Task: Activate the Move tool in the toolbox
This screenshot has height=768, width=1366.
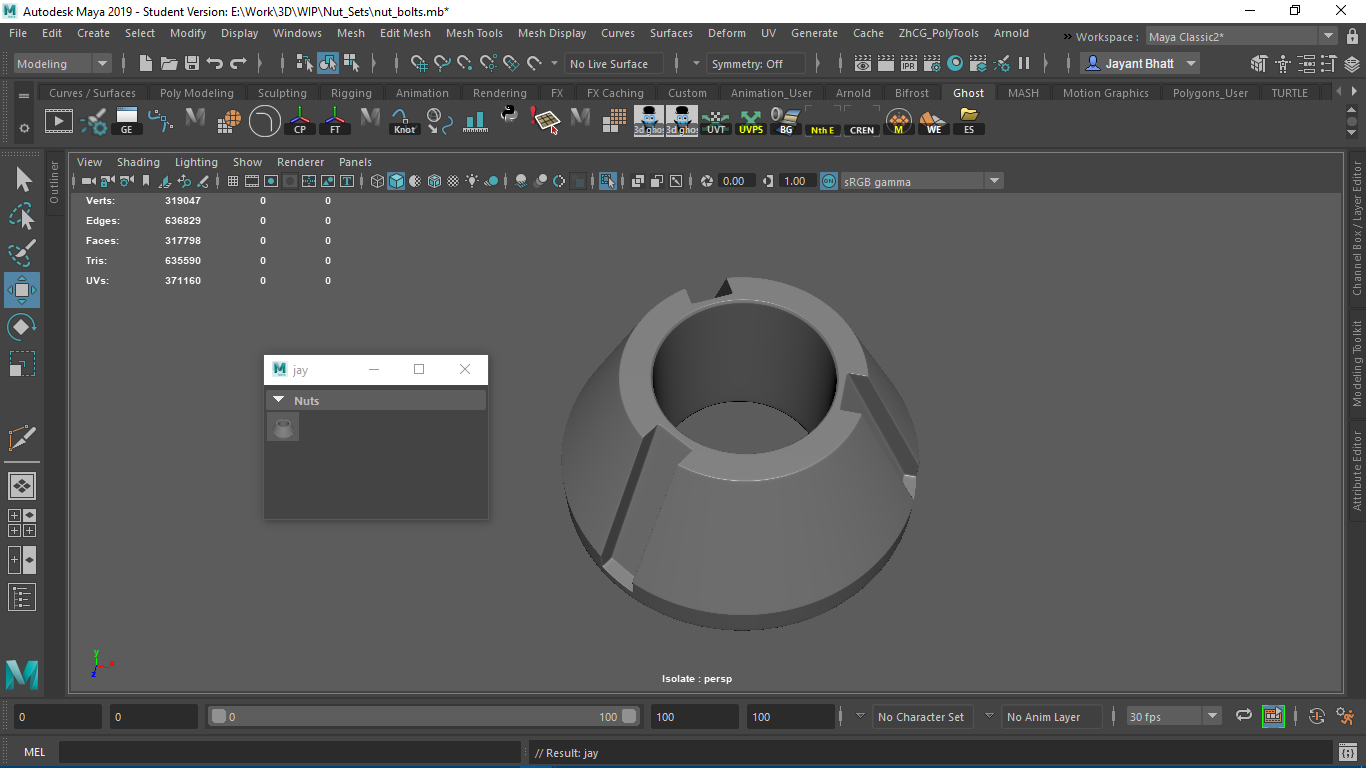Action: pyautogui.click(x=22, y=290)
